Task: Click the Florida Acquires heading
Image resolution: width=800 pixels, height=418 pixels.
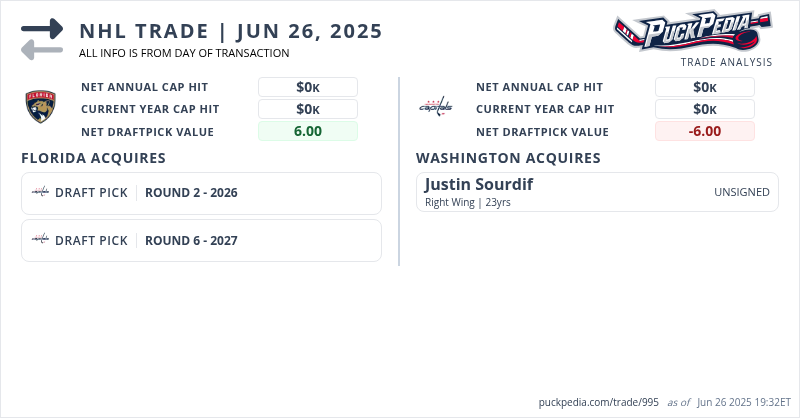Action: 93,158
